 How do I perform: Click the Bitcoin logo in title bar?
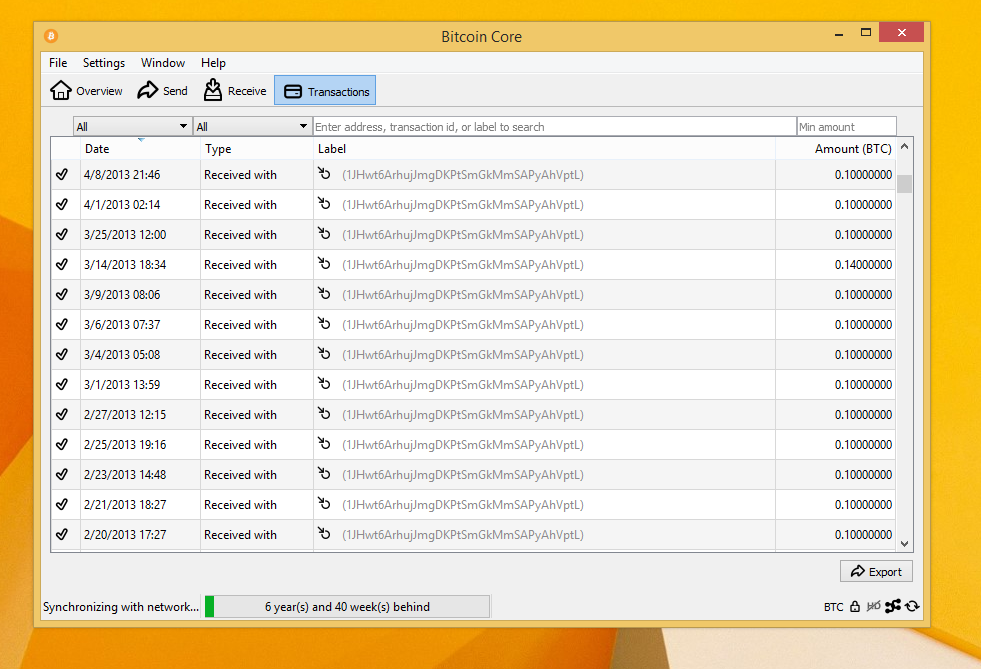51,36
